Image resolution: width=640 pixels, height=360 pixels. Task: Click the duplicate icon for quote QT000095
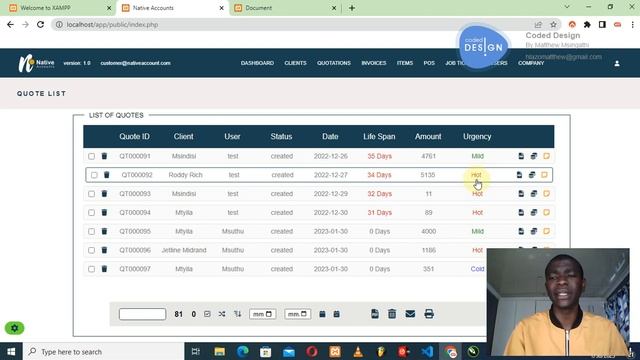point(534,231)
